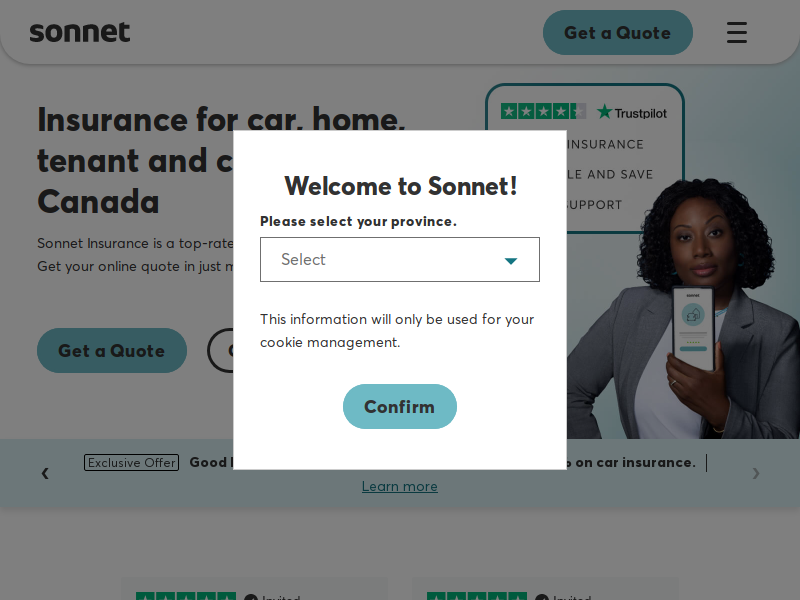Click the partially hidden outlined hero button
This screenshot has height=600, width=800.
click(220, 351)
